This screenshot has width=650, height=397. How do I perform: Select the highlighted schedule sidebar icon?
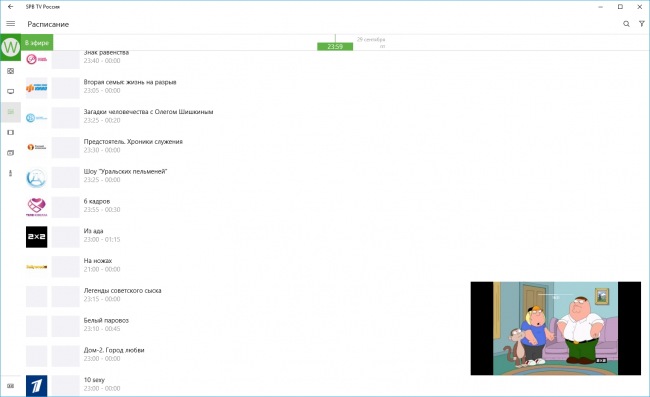(x=11, y=112)
